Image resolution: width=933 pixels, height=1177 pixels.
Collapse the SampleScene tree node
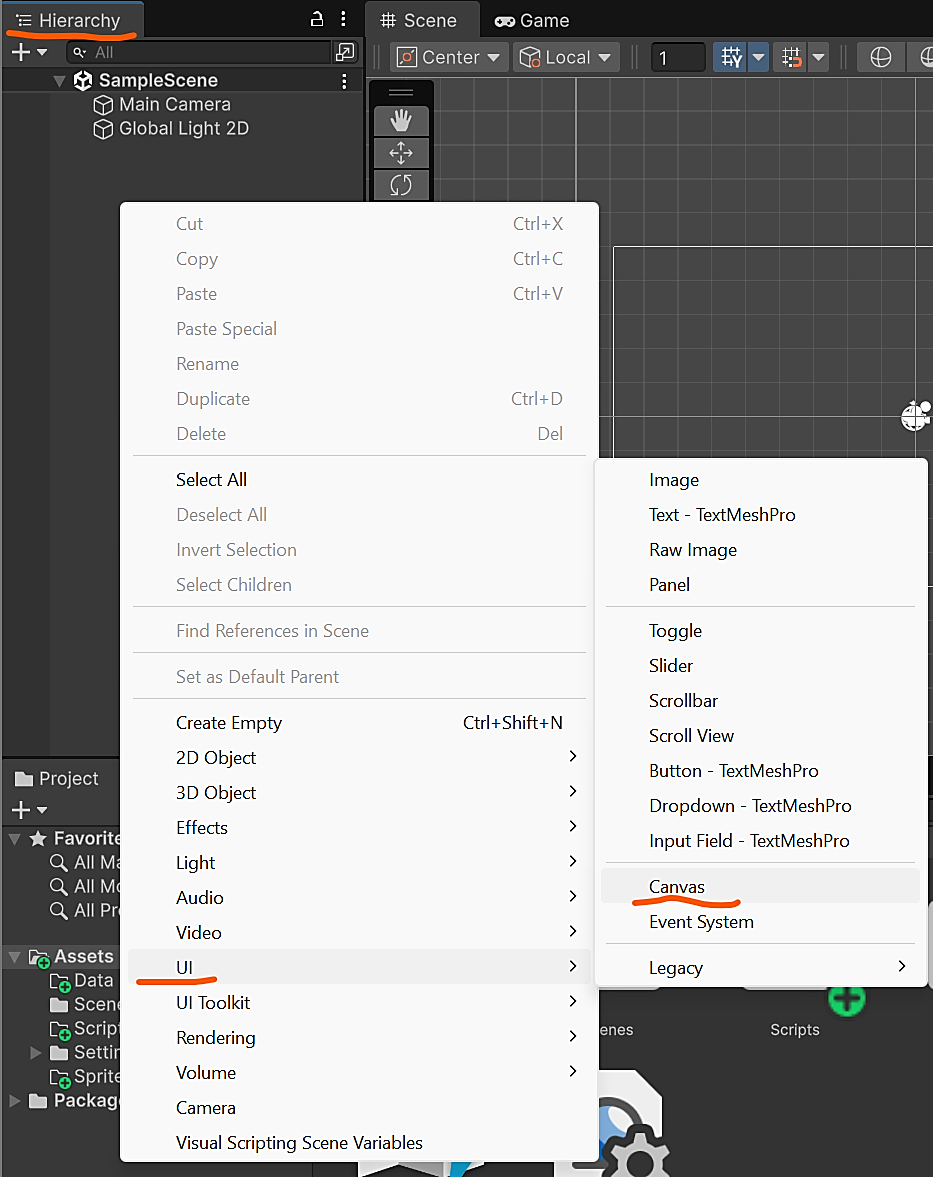[60, 81]
